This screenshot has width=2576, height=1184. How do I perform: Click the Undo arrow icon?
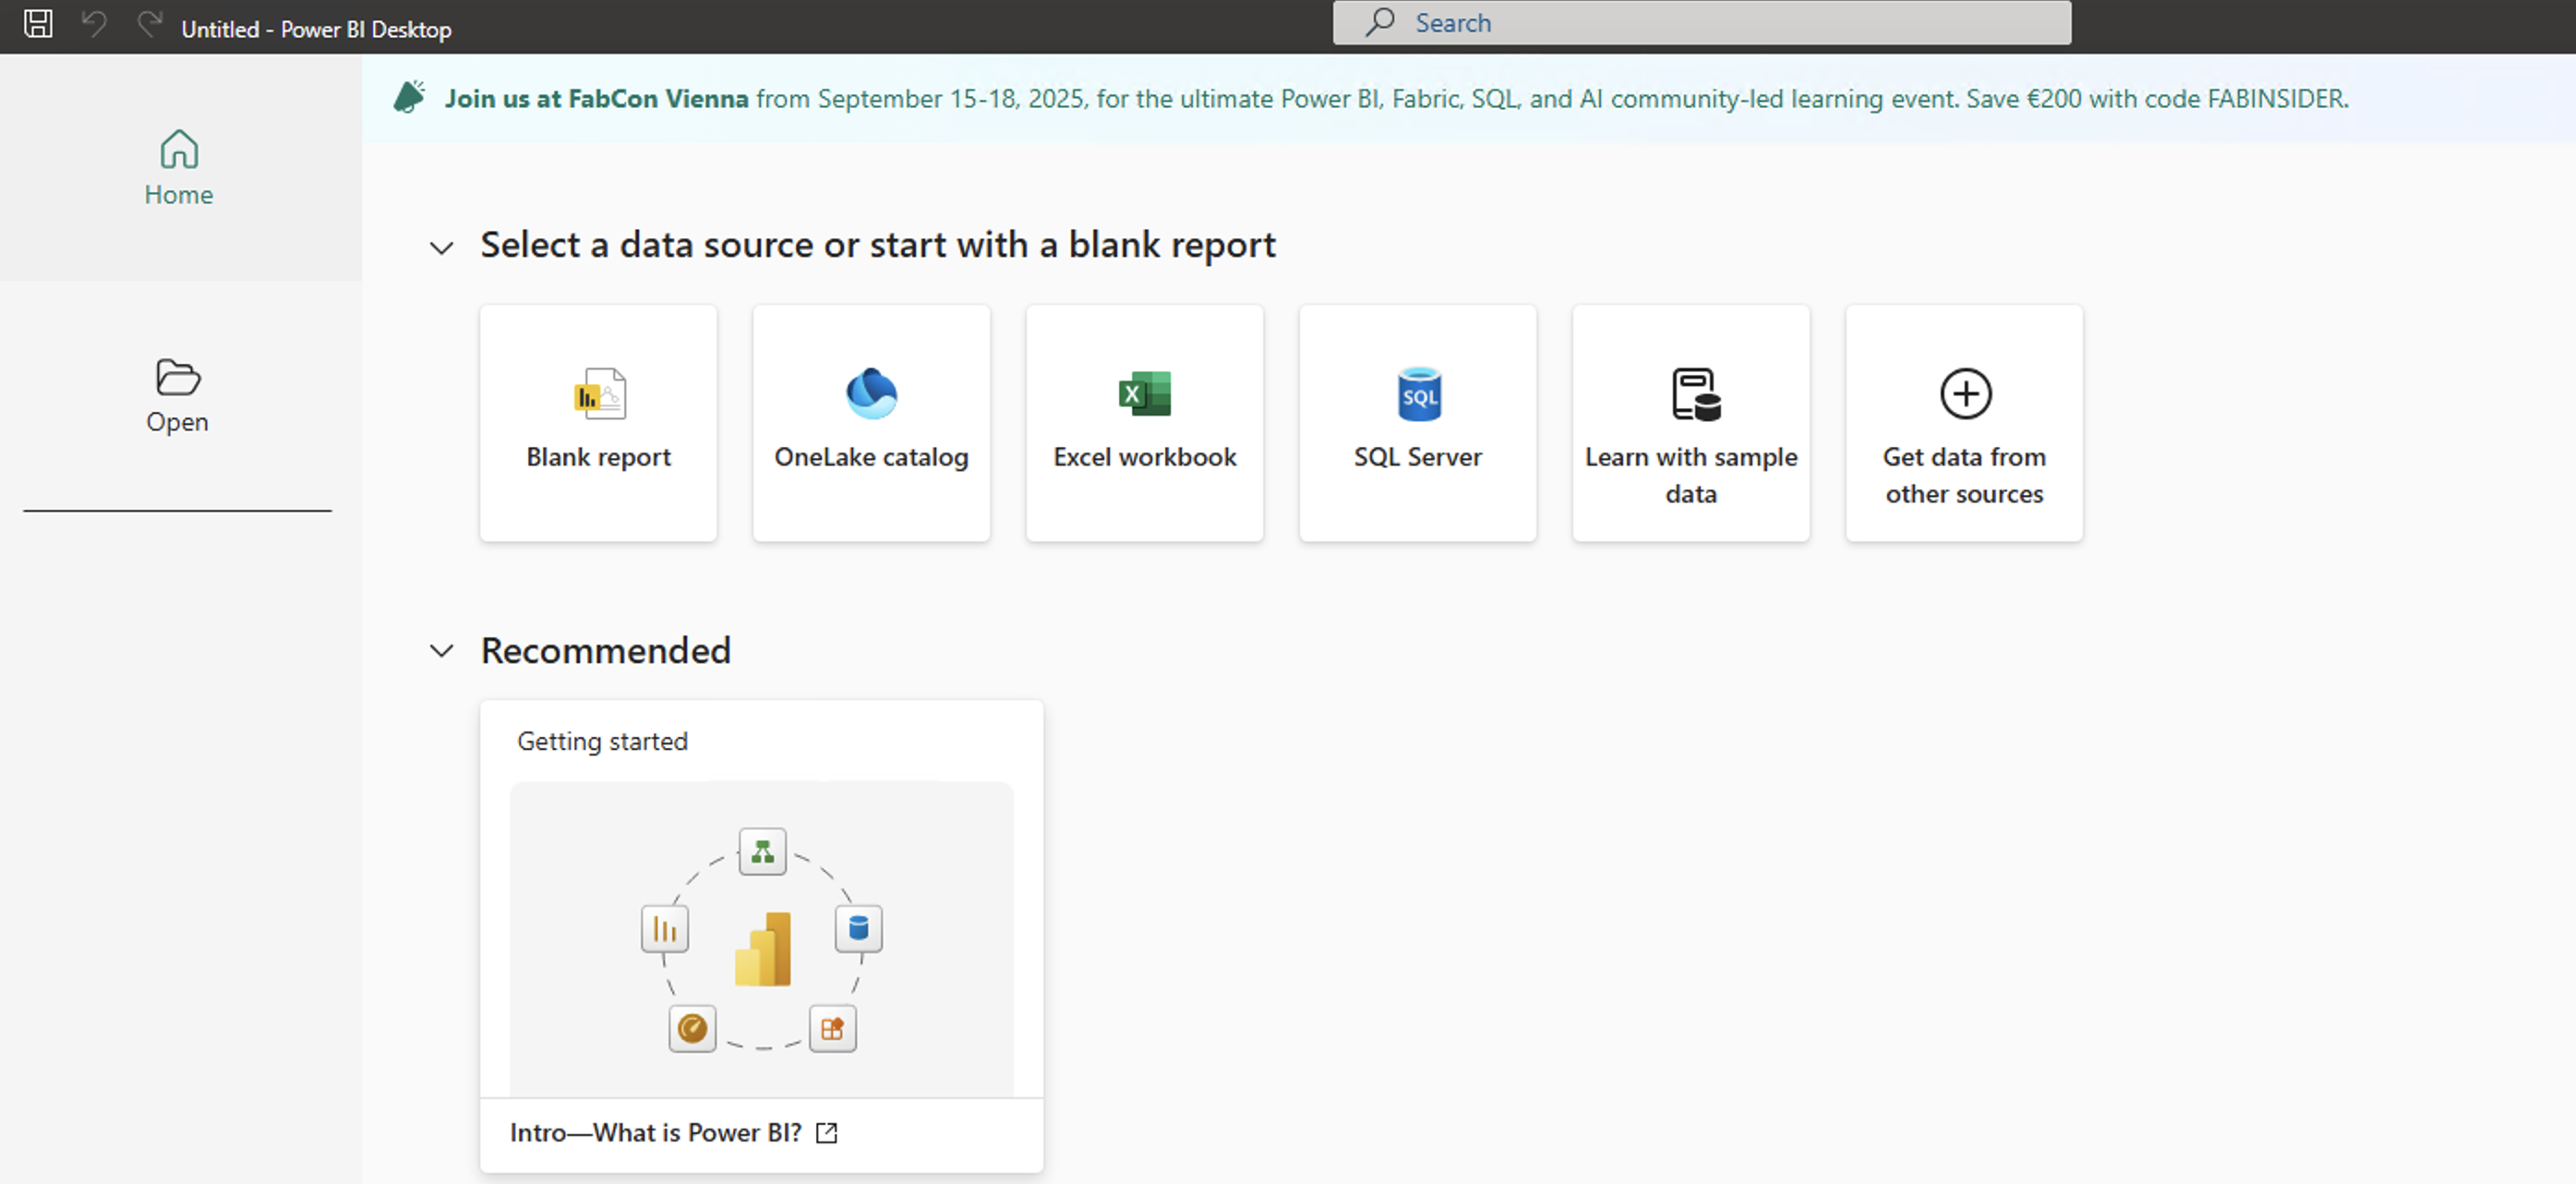point(94,24)
